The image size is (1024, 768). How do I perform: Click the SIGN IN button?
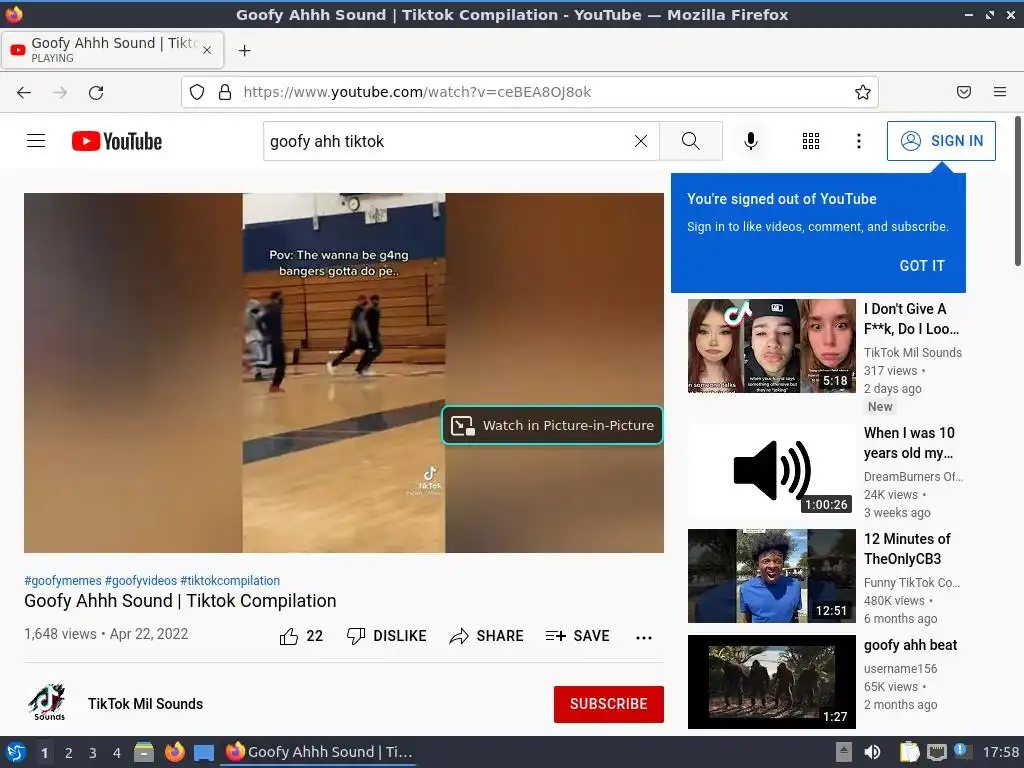(x=941, y=141)
